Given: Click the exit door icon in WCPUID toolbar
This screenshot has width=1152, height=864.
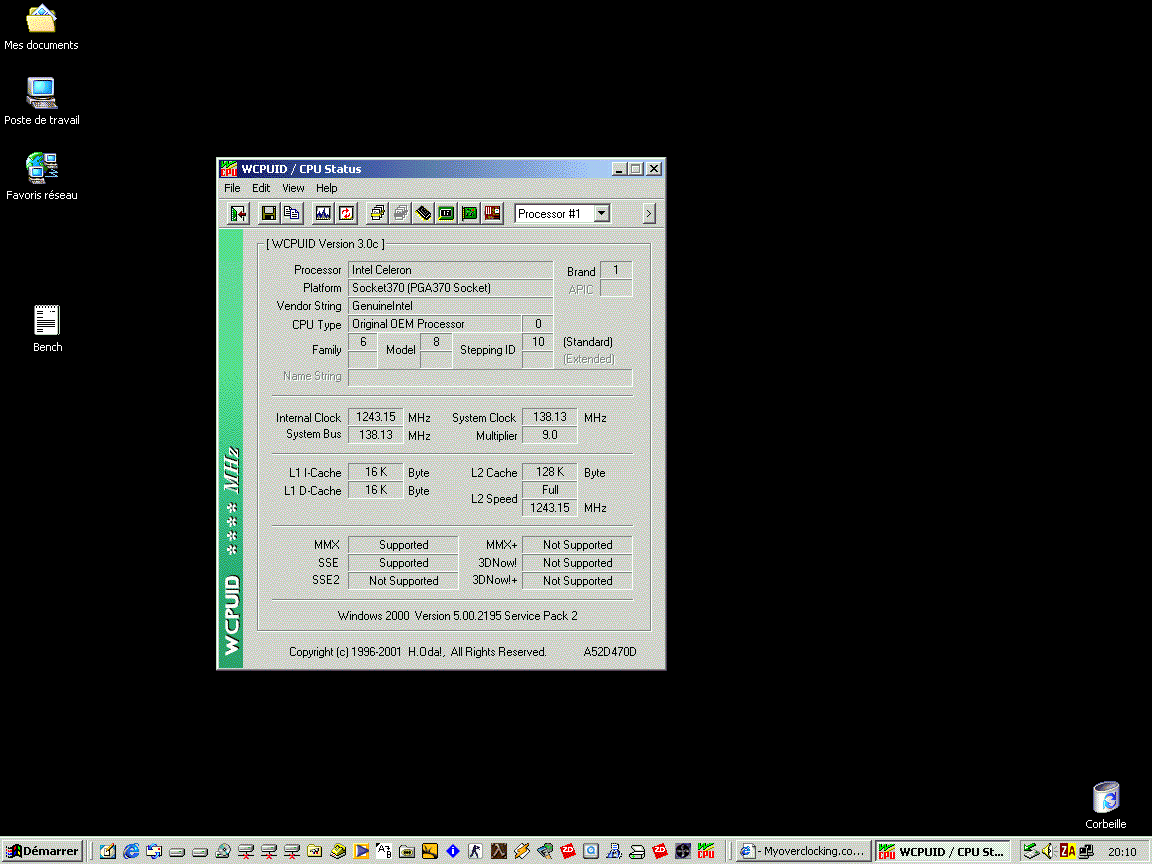Looking at the screenshot, I should coord(239,214).
